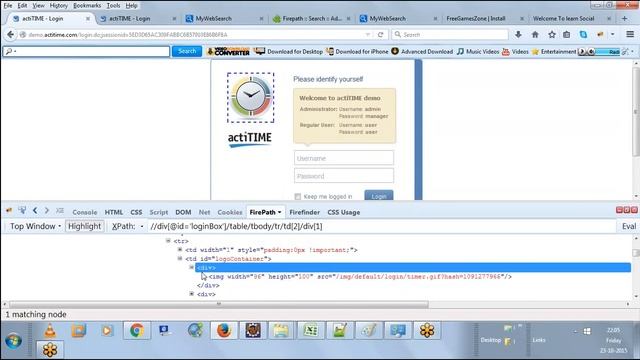Open toolbar search magnifier dropdown
This screenshot has height=360, width=640.
point(10,51)
